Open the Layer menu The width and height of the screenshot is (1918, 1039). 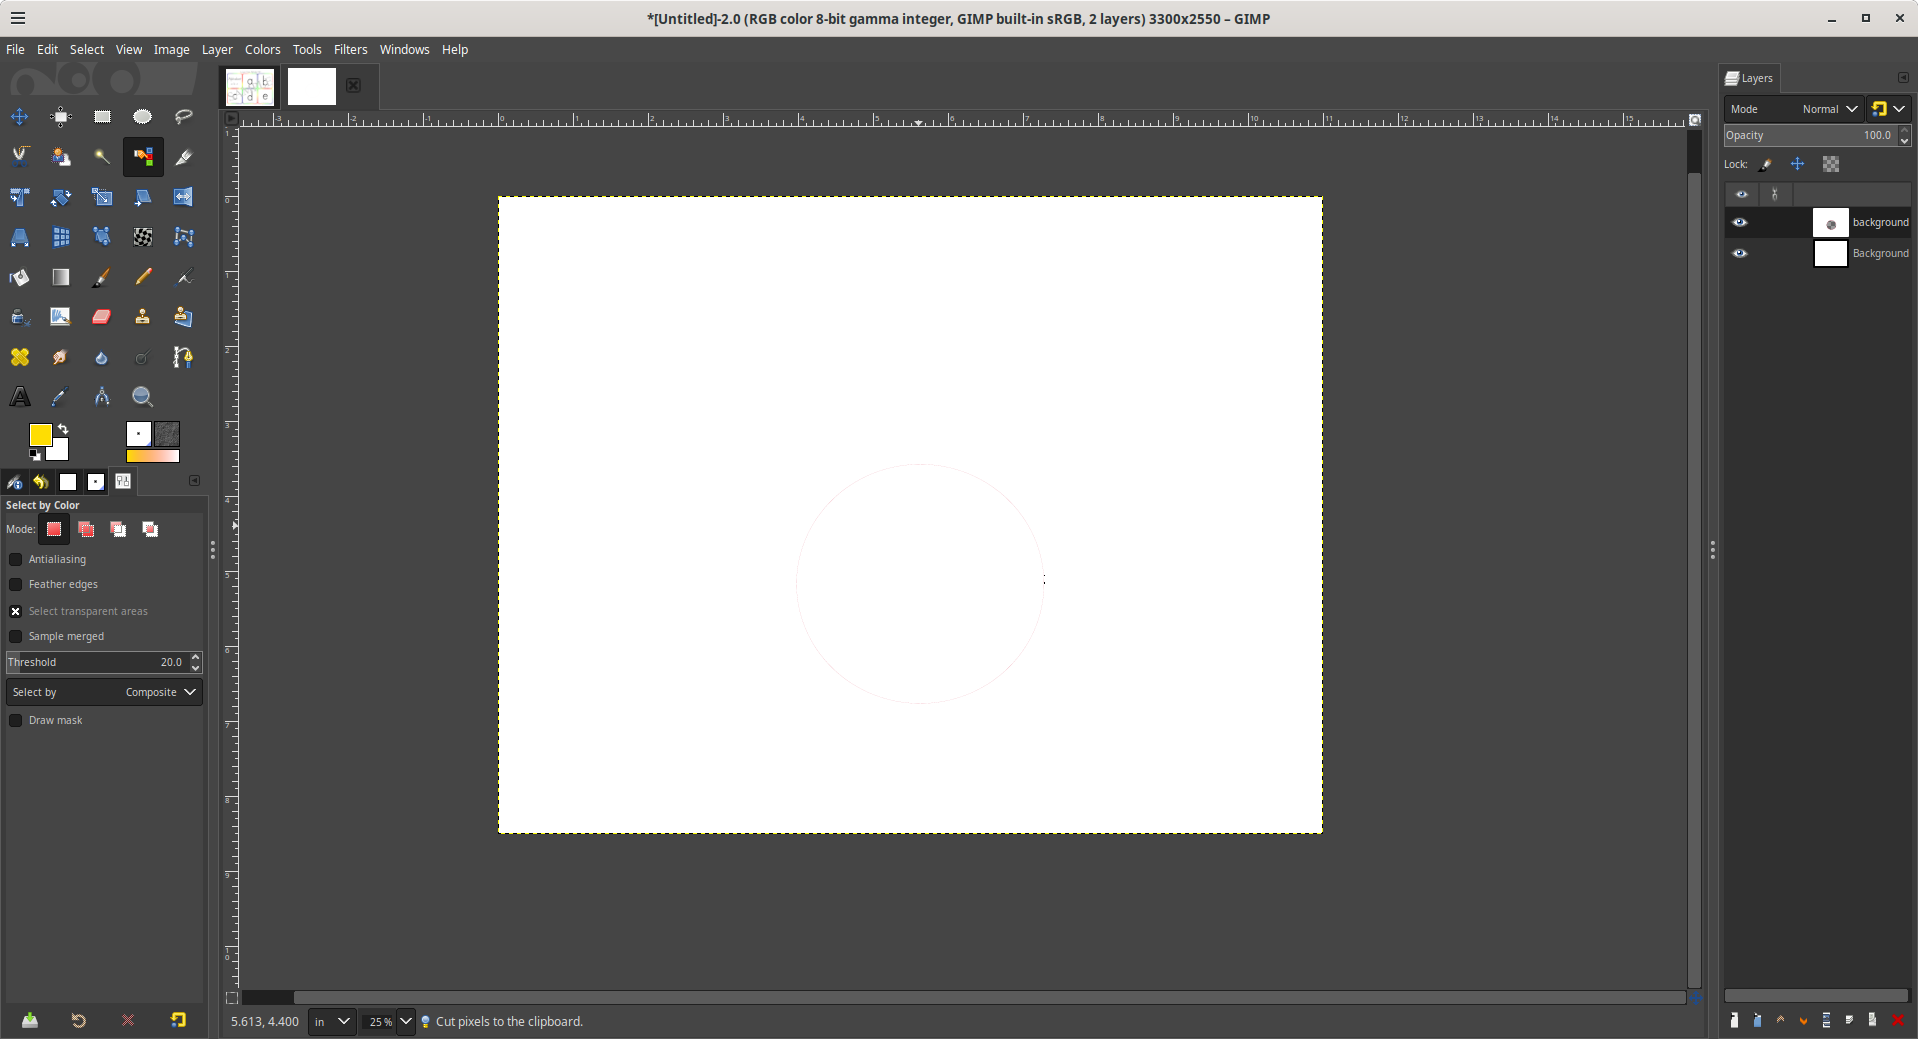click(217, 49)
